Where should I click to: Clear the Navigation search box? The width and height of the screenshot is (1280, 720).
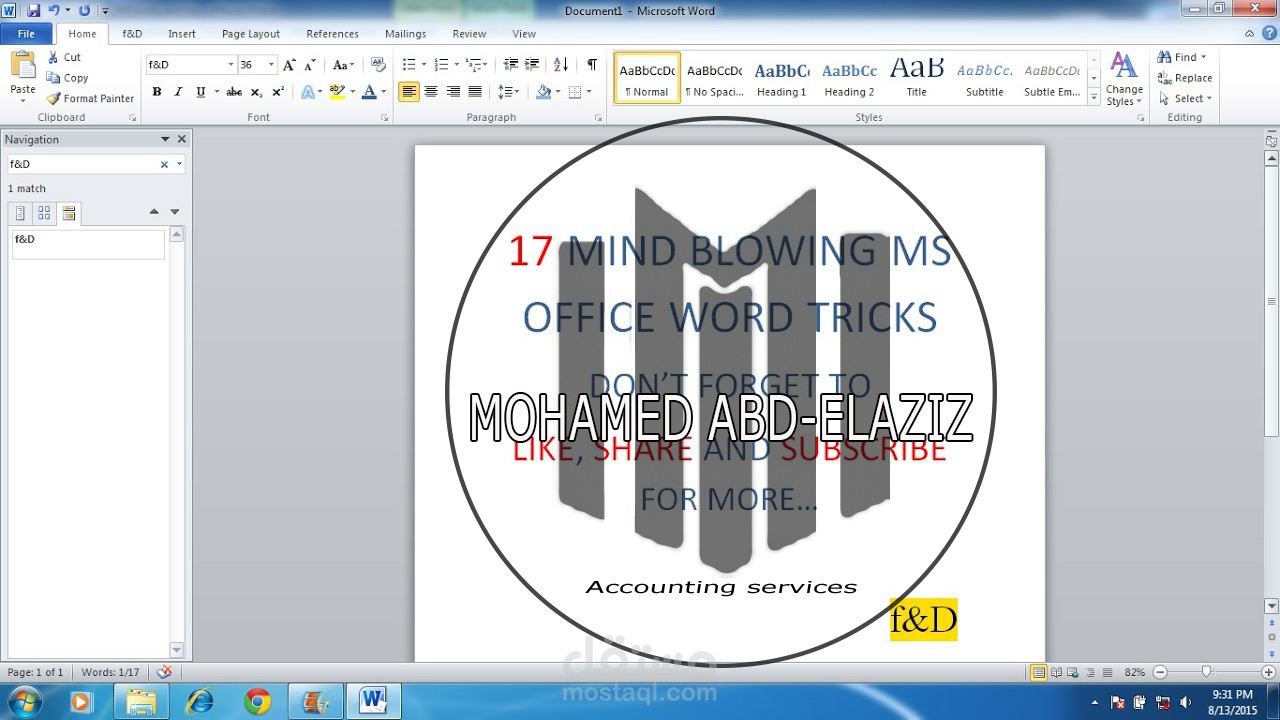pyautogui.click(x=164, y=164)
